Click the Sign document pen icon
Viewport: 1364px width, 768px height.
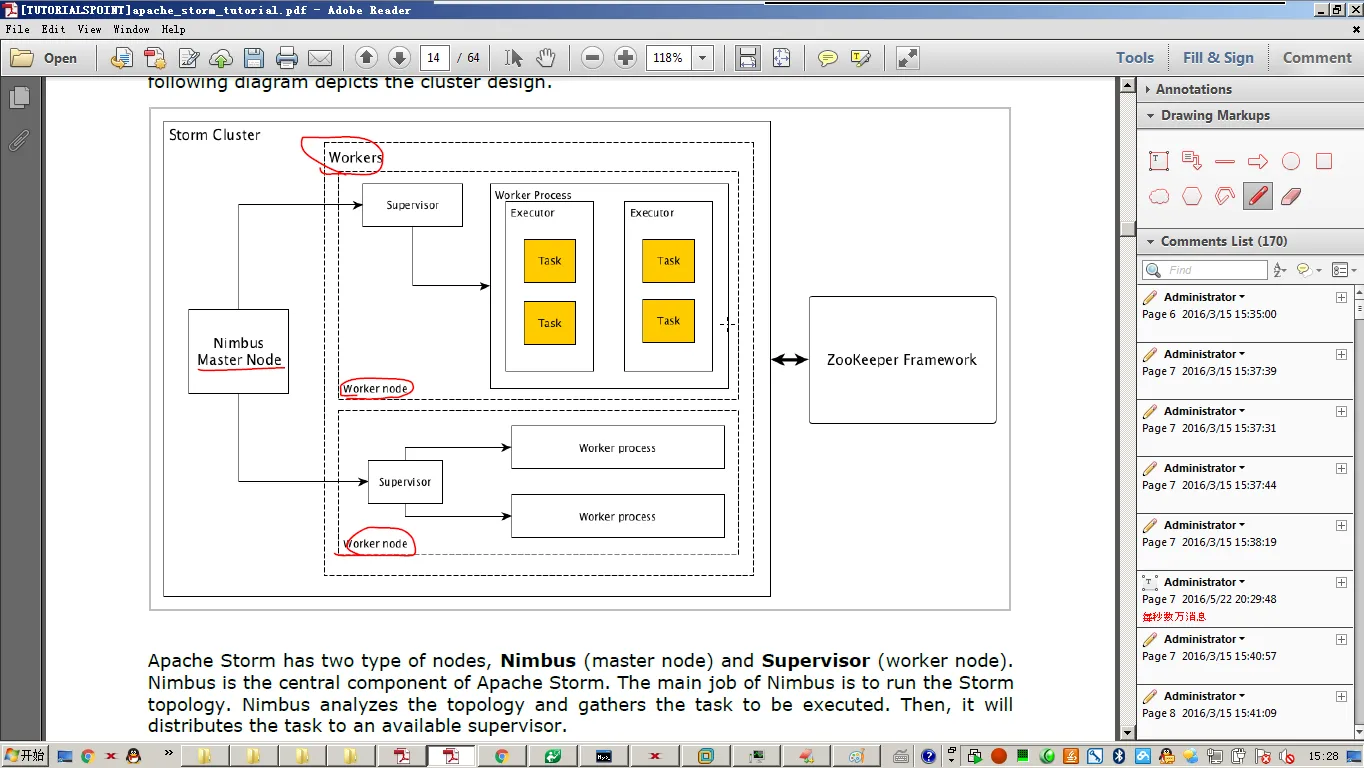[188, 58]
